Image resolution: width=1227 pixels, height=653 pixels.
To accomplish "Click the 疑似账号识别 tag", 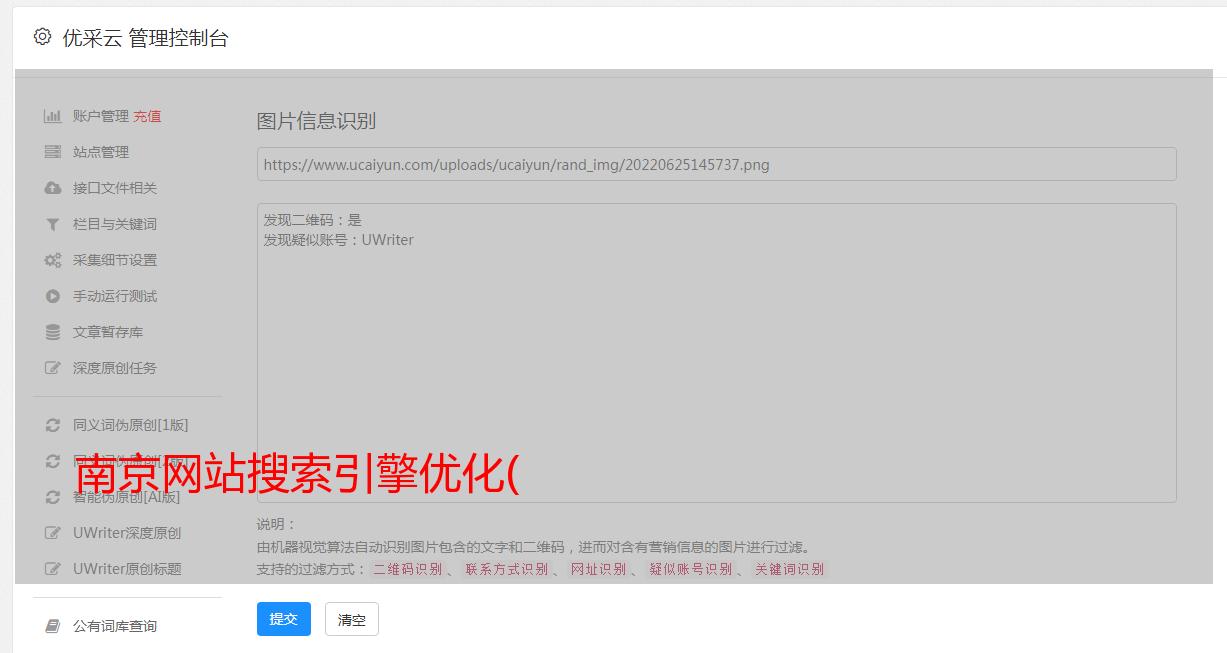I will (691, 569).
